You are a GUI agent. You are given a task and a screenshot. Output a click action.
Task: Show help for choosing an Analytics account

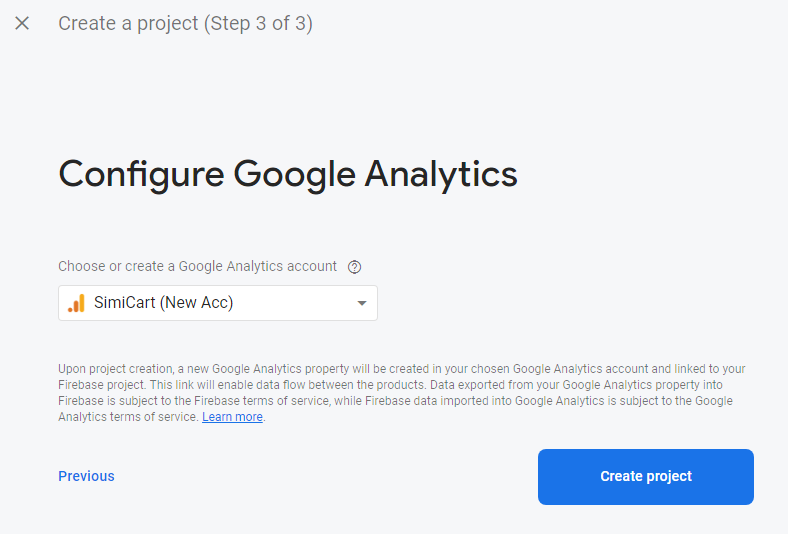[x=354, y=267]
